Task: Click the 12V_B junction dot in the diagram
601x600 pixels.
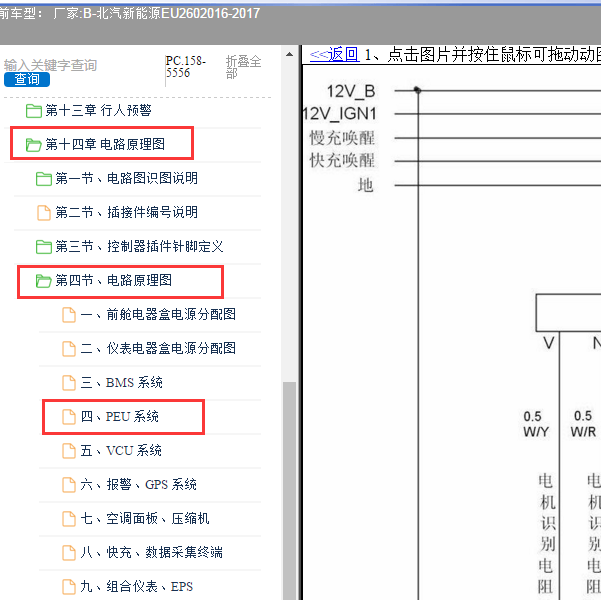Action: (417, 90)
